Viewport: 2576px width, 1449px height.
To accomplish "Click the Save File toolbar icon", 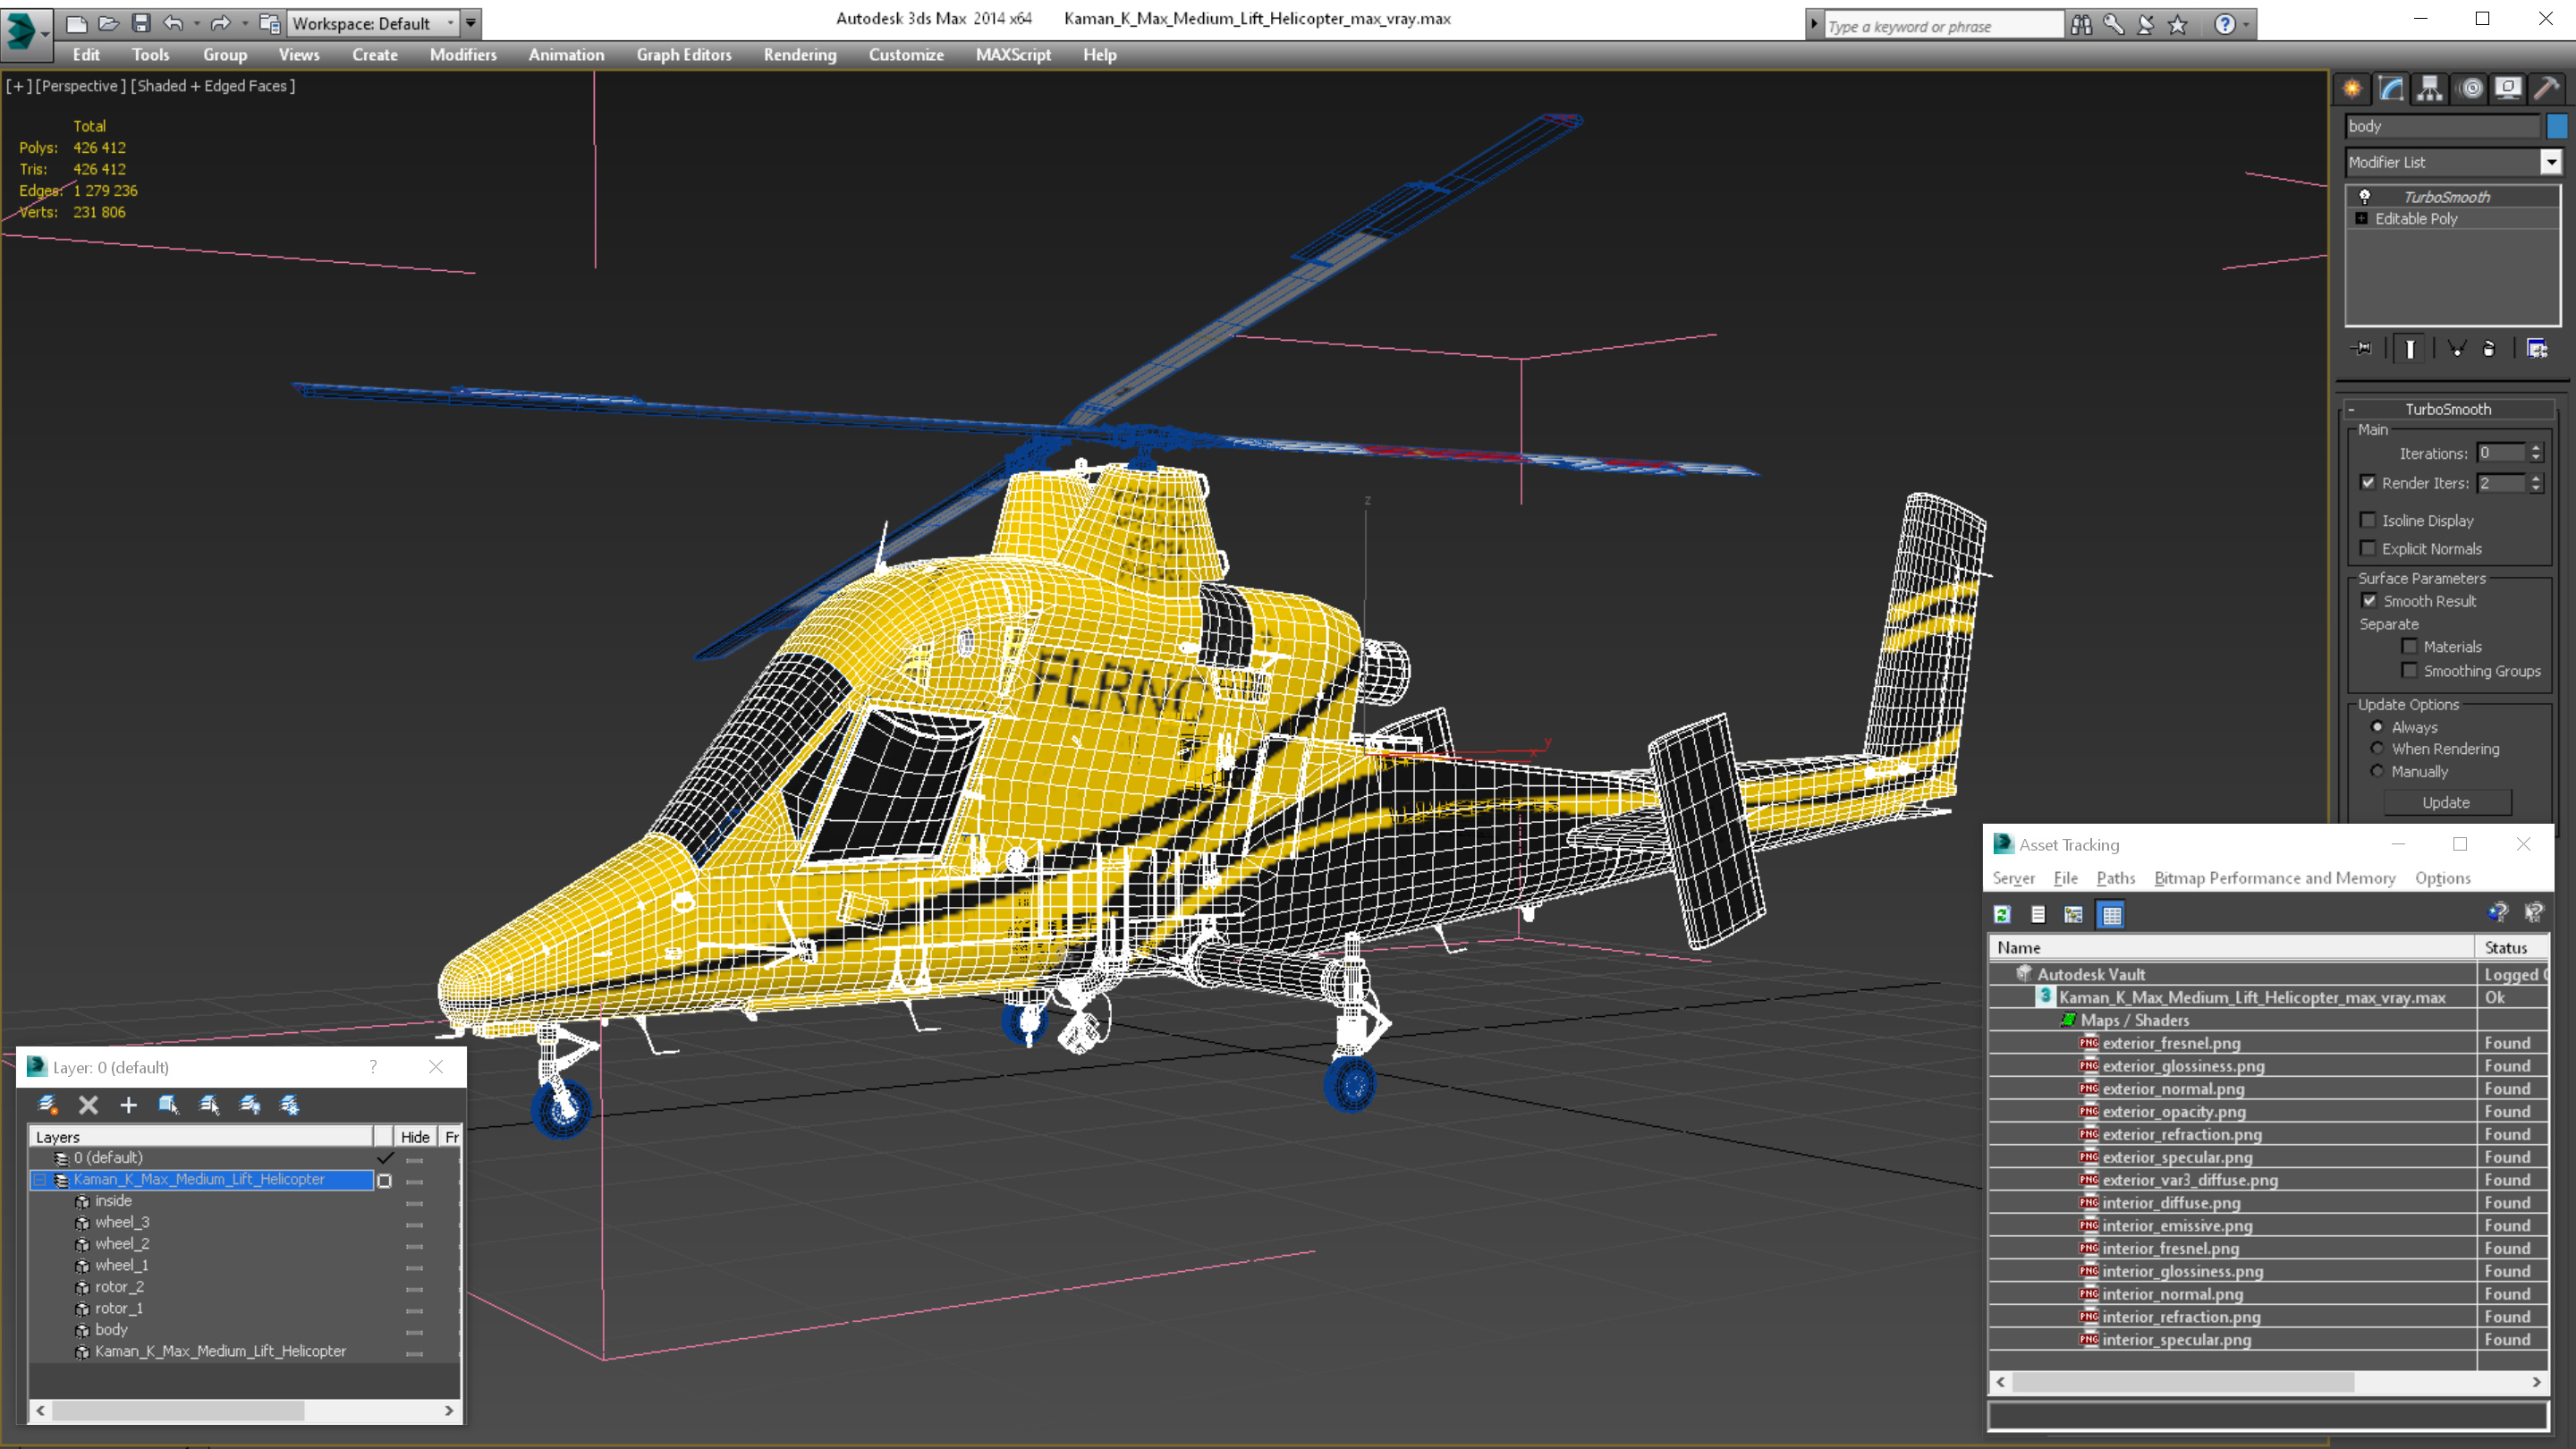I will [x=141, y=23].
